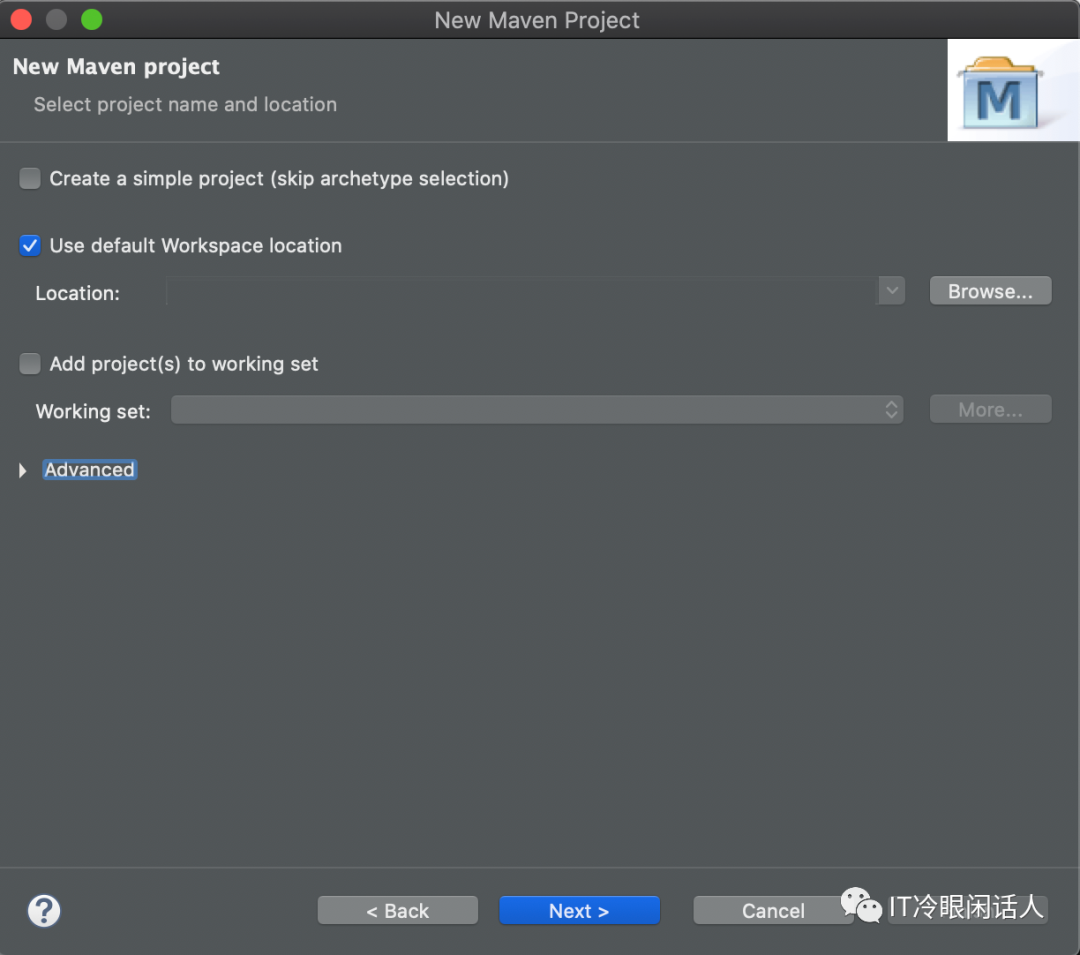This screenshot has height=955, width=1080.
Task: Maximize window with the green button
Action: coord(92,19)
